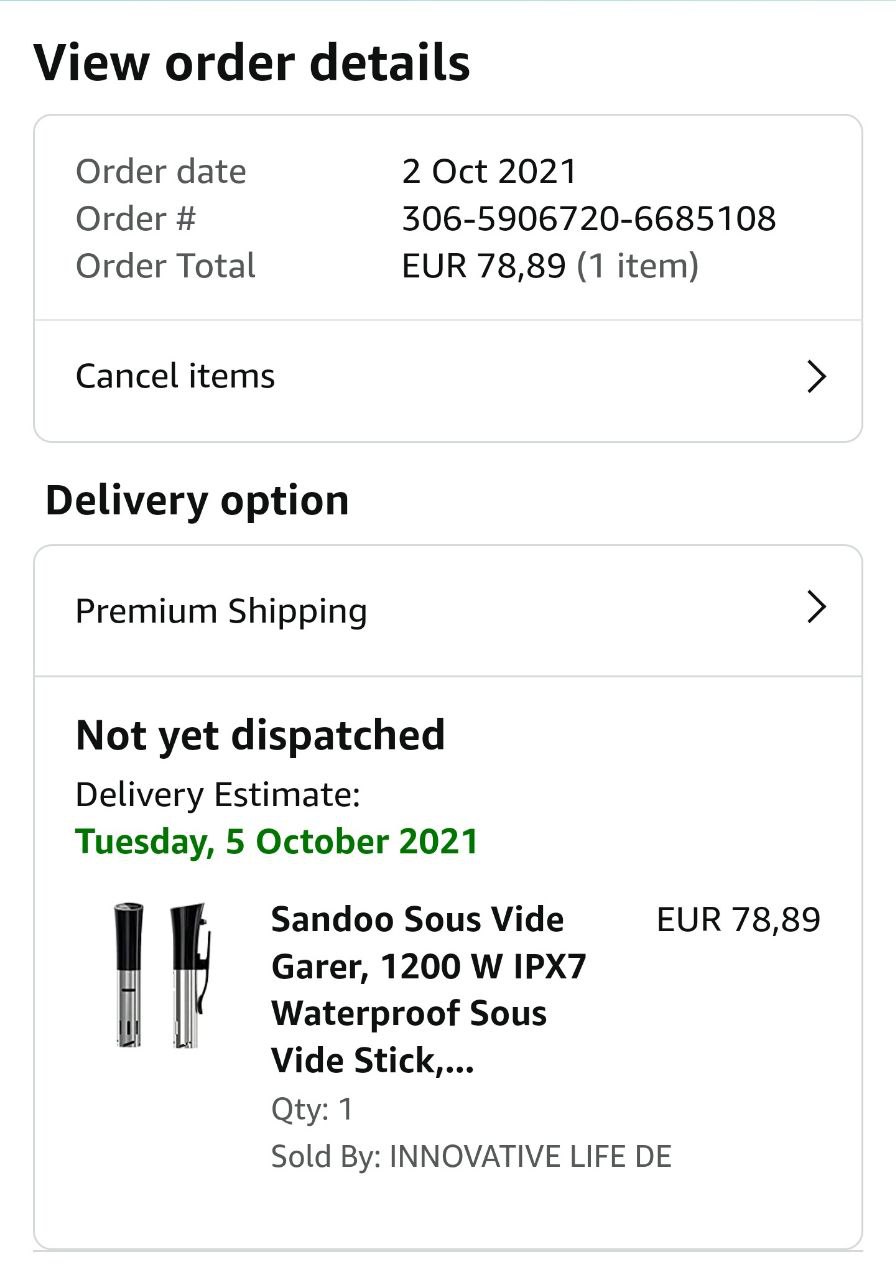Select the Premium Shipping delivery option
Image resolution: width=896 pixels, height=1280 pixels.
[221, 611]
